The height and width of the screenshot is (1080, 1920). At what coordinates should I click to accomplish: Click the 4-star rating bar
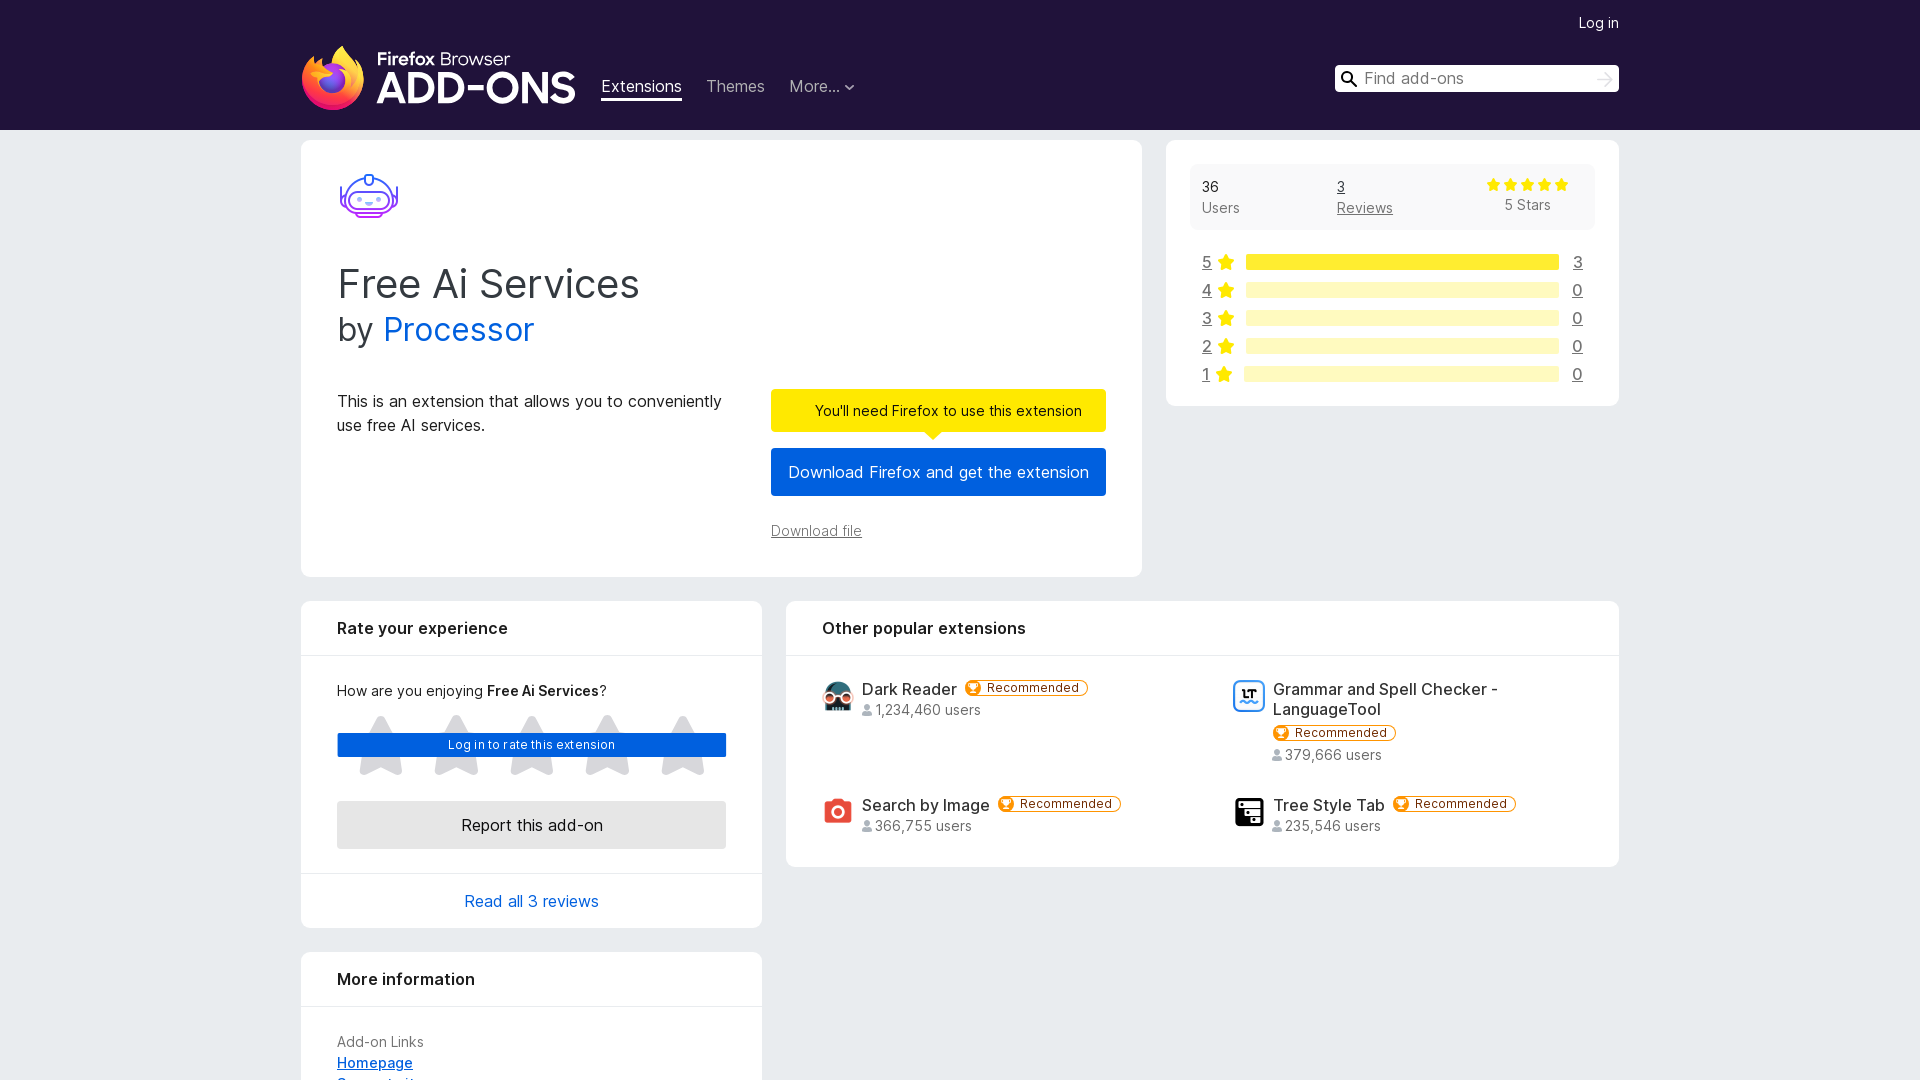[x=1402, y=290]
